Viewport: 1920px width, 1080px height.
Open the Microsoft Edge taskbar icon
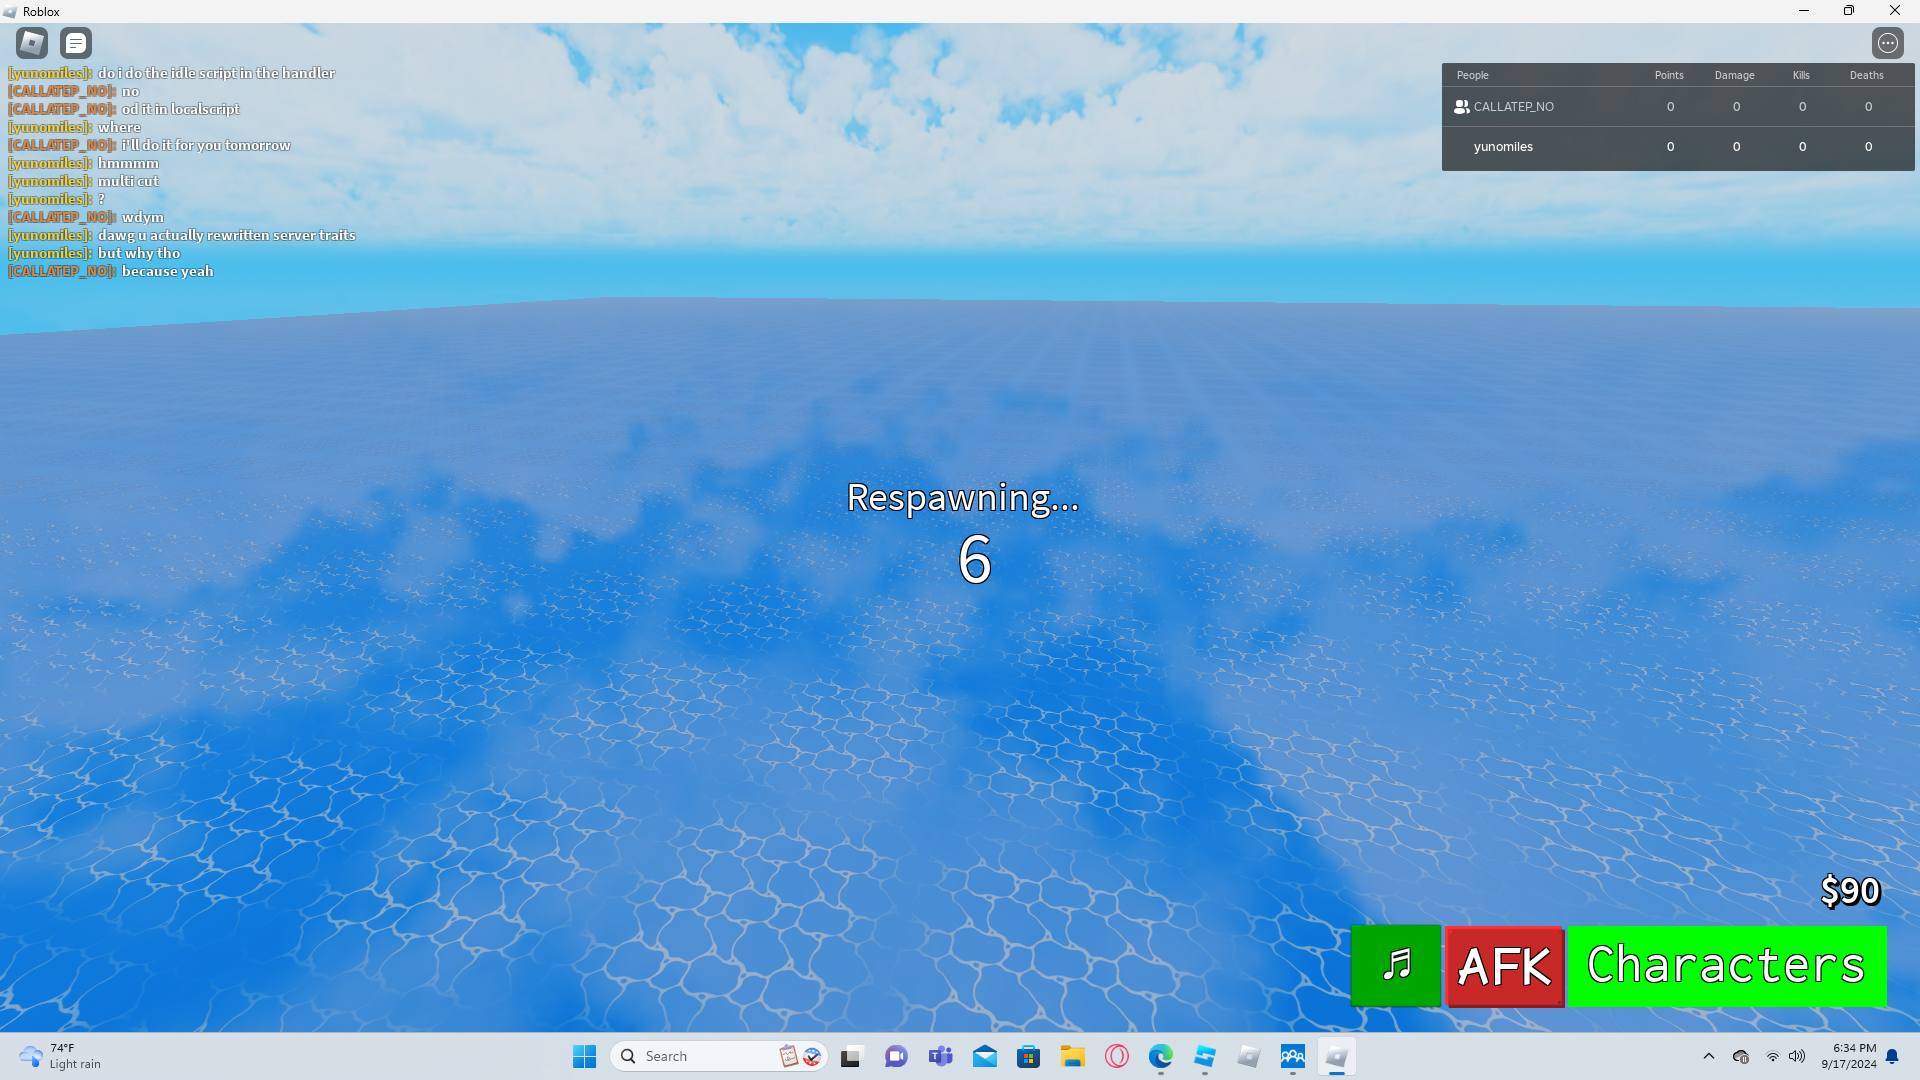(x=1160, y=1056)
